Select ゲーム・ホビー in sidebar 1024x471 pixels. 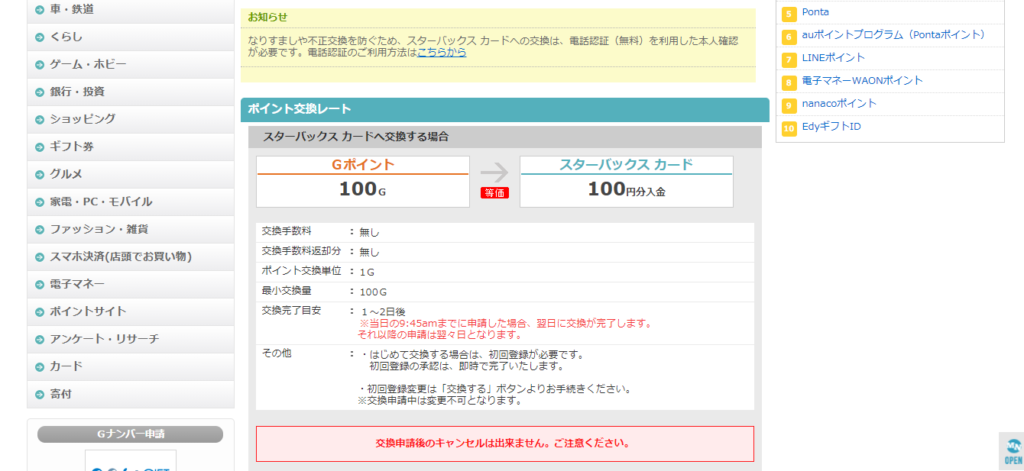(x=131, y=65)
